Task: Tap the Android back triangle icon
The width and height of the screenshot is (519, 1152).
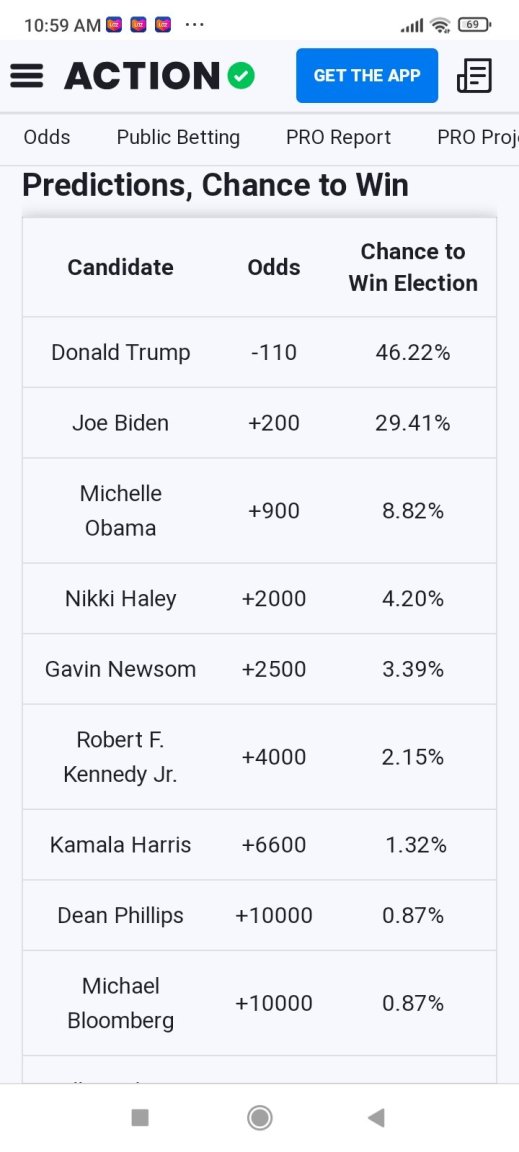Action: (x=376, y=1117)
